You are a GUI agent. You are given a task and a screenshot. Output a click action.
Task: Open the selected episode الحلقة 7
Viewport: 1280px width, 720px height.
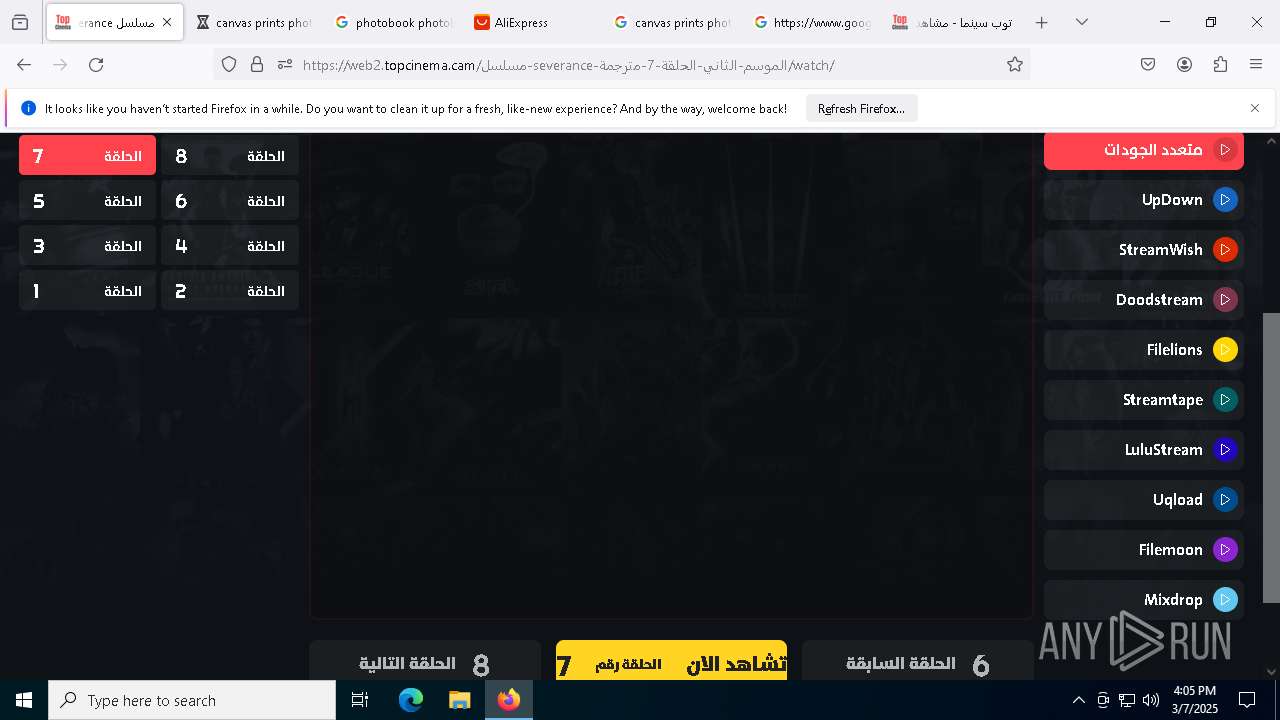[x=87, y=156]
